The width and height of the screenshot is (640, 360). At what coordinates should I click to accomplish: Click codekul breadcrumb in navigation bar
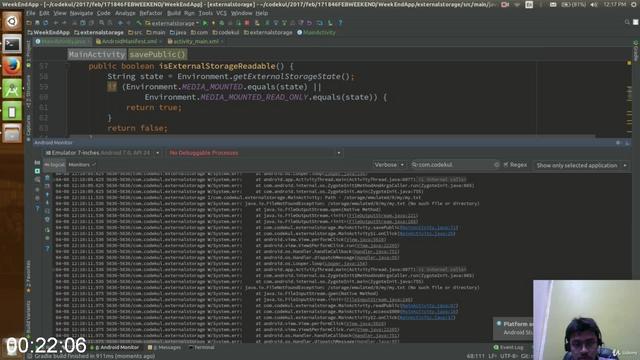226,32
